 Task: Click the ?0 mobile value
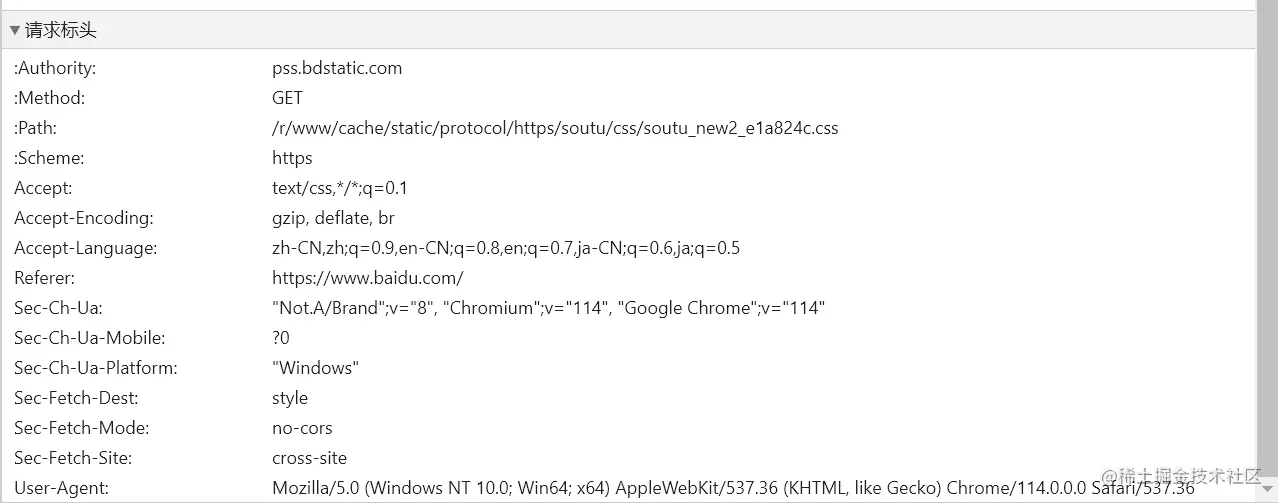[281, 338]
